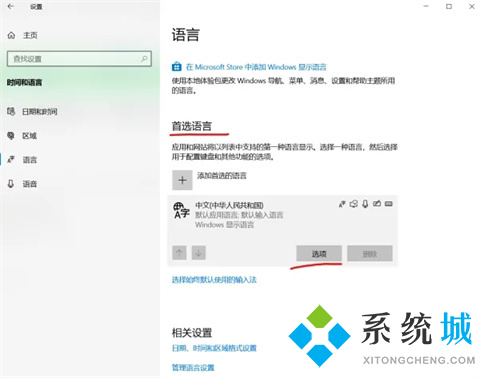Select 语言 in the sidebar
The image size is (480, 378).
click(x=30, y=160)
